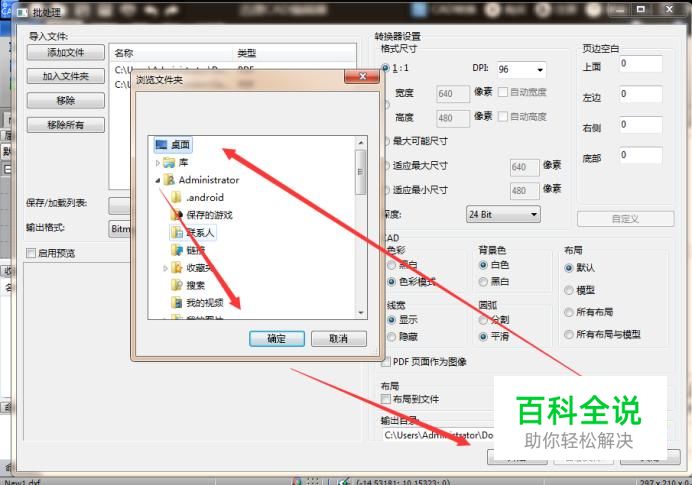The width and height of the screenshot is (692, 485).
Task: Click the 宽度 640 input field
Action: tap(453, 94)
